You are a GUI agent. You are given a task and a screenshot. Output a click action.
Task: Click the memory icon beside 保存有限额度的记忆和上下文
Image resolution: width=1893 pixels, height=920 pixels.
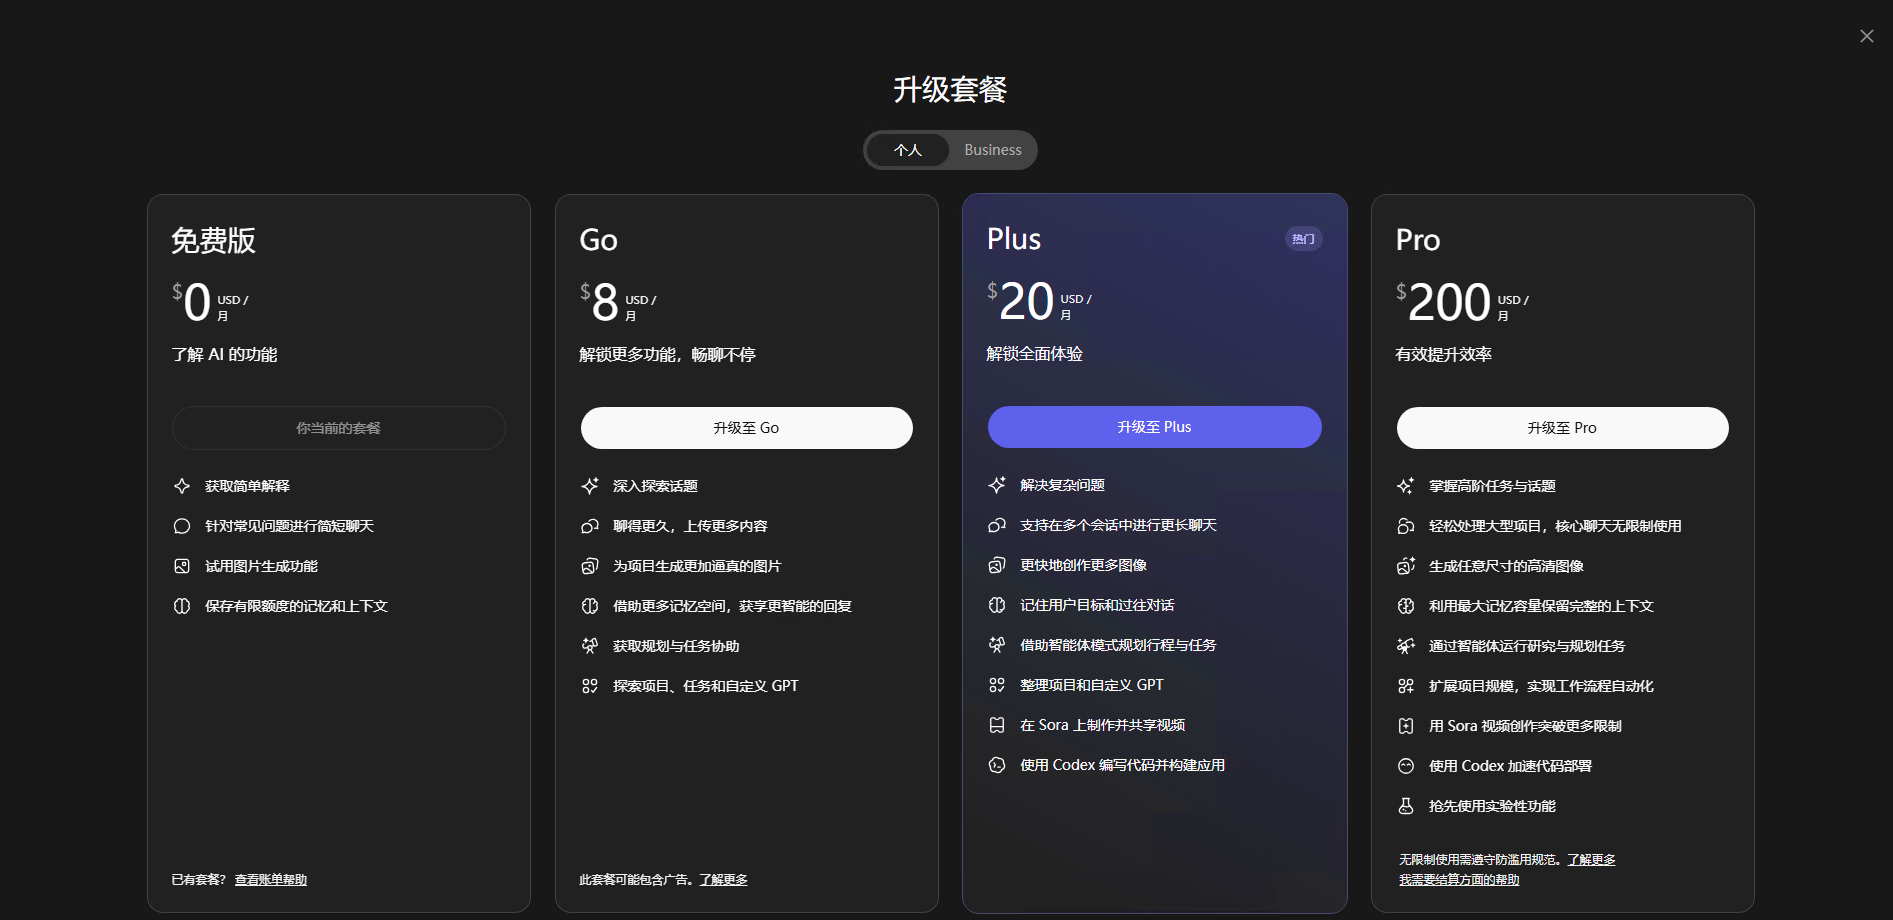click(182, 606)
